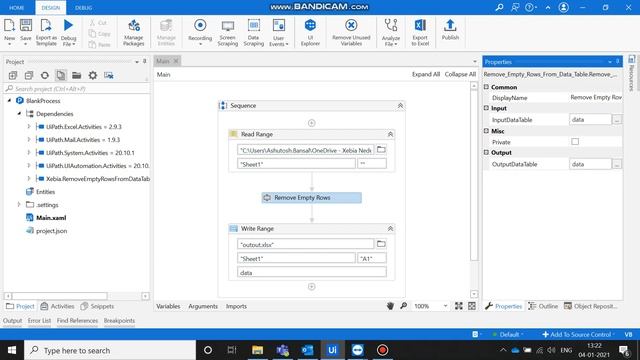640x360 pixels.
Task: Click Collapse All link
Action: [460, 74]
